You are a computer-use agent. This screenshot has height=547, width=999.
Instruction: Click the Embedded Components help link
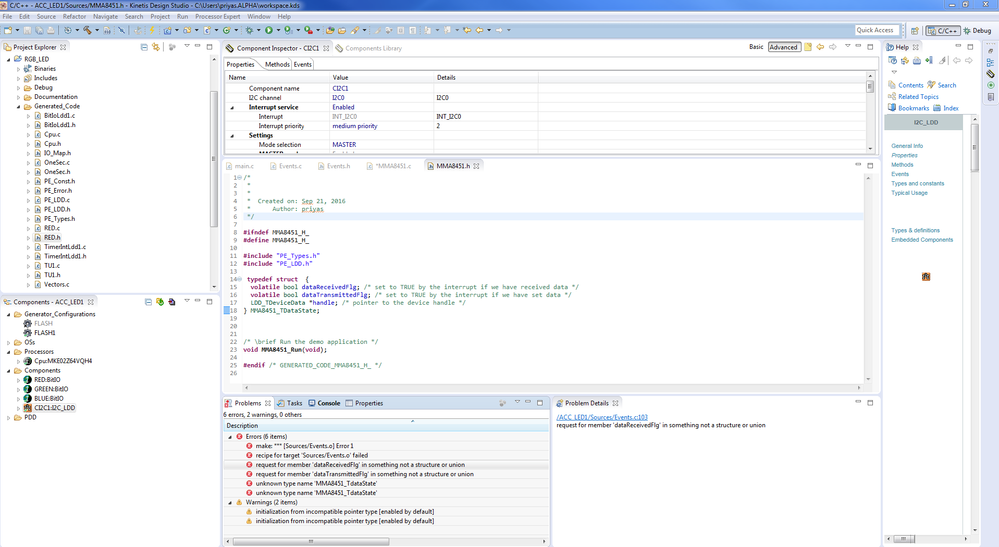(922, 240)
